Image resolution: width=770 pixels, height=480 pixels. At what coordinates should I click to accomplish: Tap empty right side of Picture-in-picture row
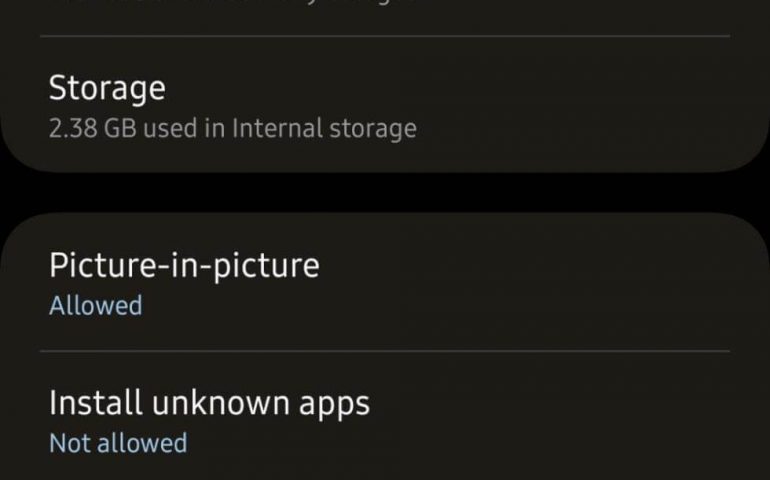(x=620, y=283)
